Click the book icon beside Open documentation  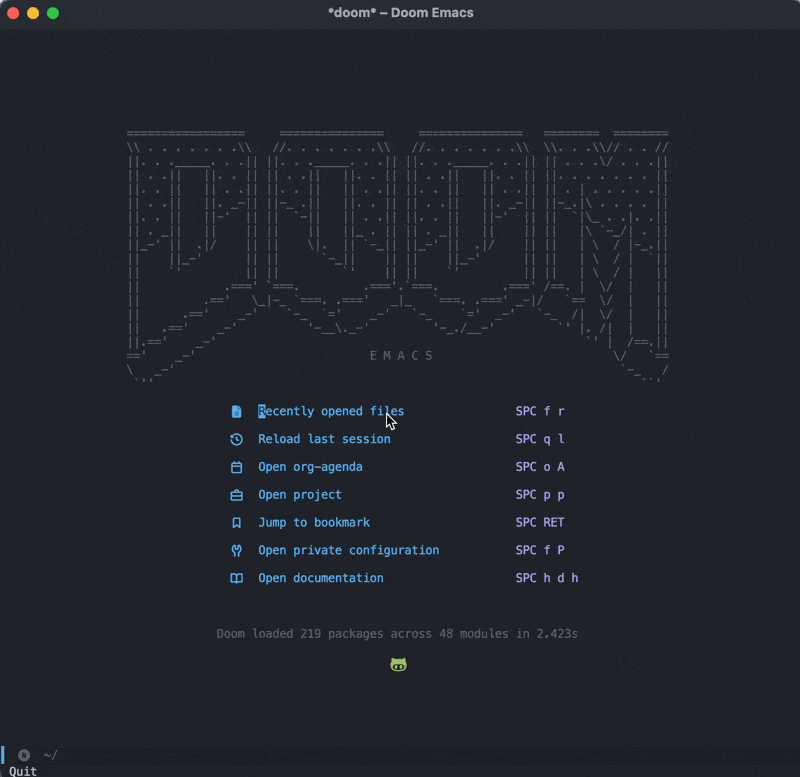click(236, 578)
